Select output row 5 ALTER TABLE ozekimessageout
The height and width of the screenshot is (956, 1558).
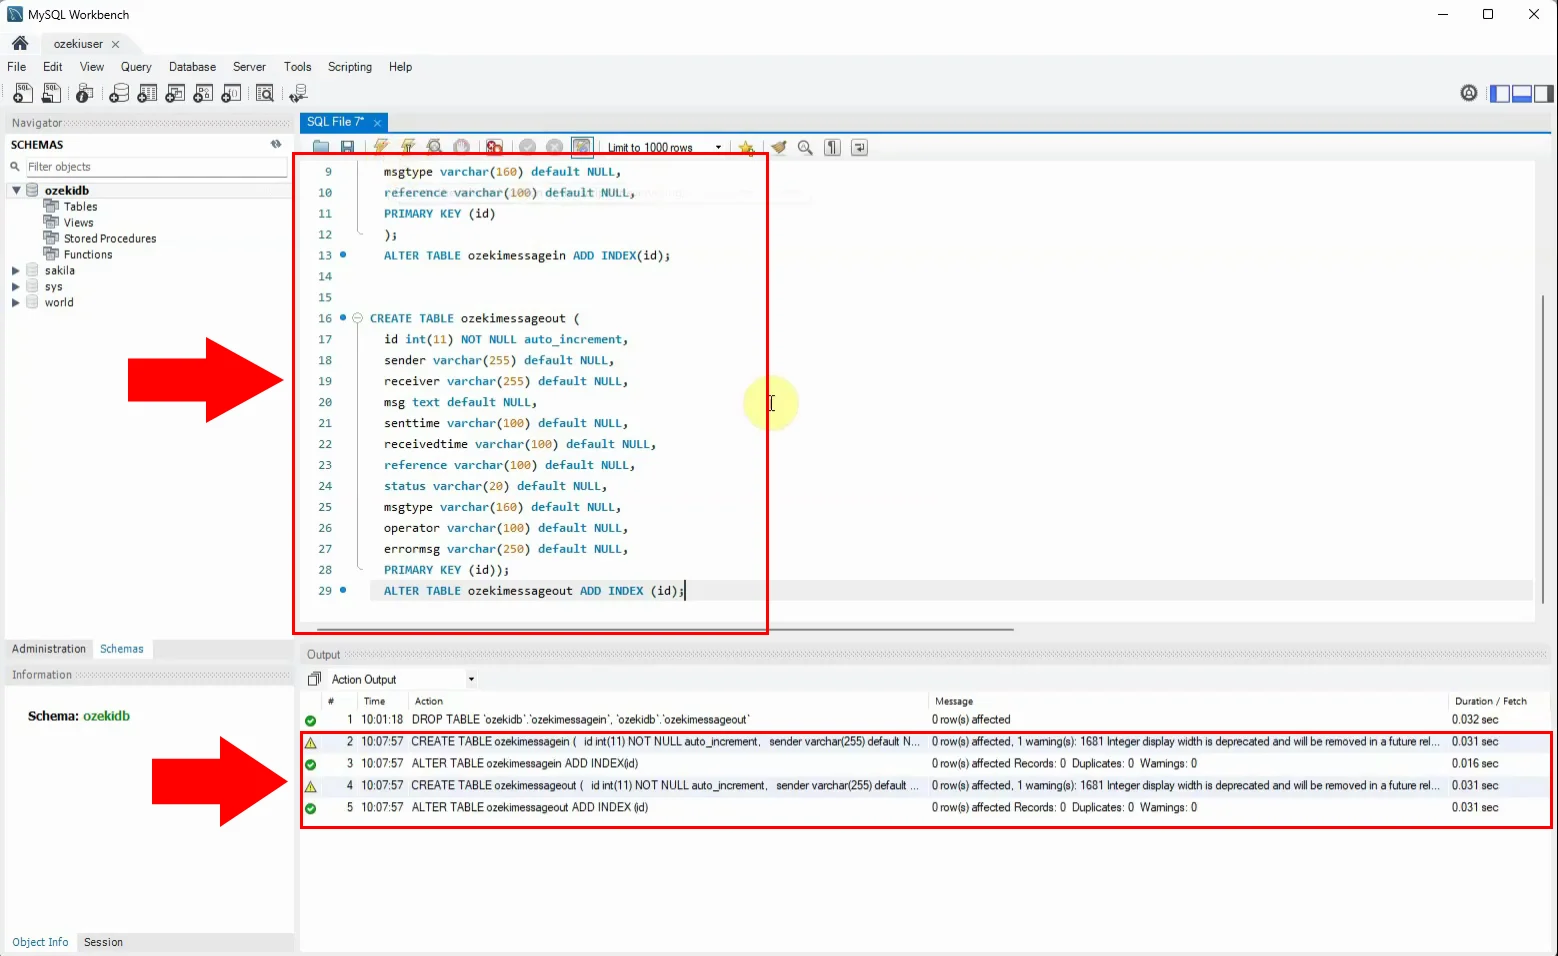click(925, 807)
